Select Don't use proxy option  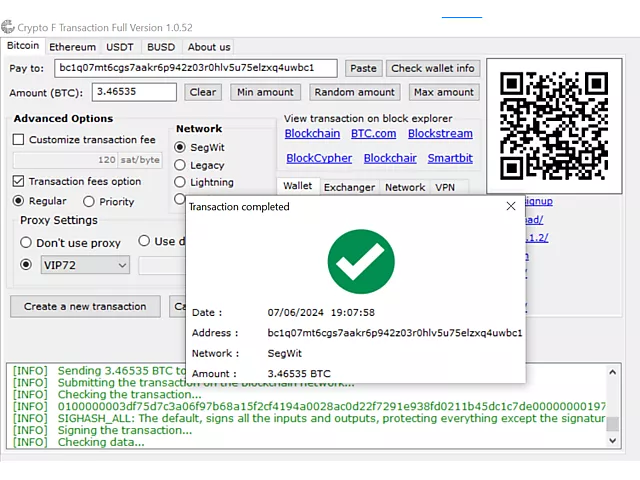26,243
